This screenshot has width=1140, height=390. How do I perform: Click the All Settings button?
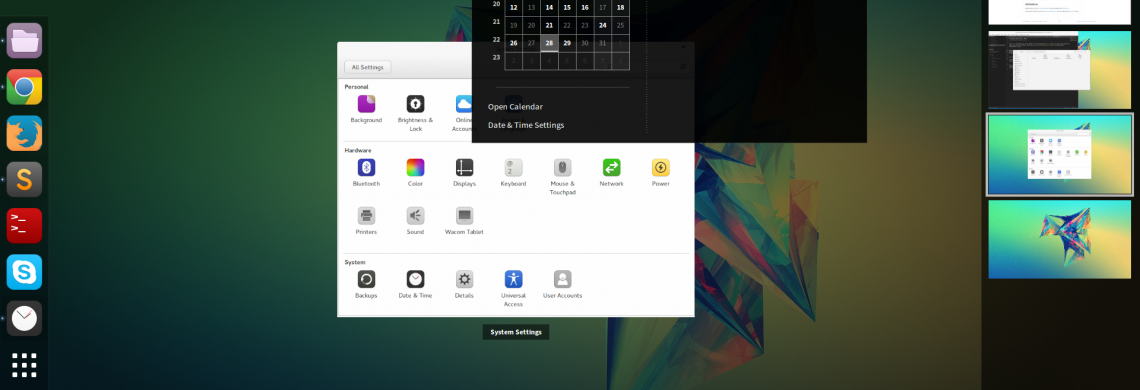(x=368, y=67)
